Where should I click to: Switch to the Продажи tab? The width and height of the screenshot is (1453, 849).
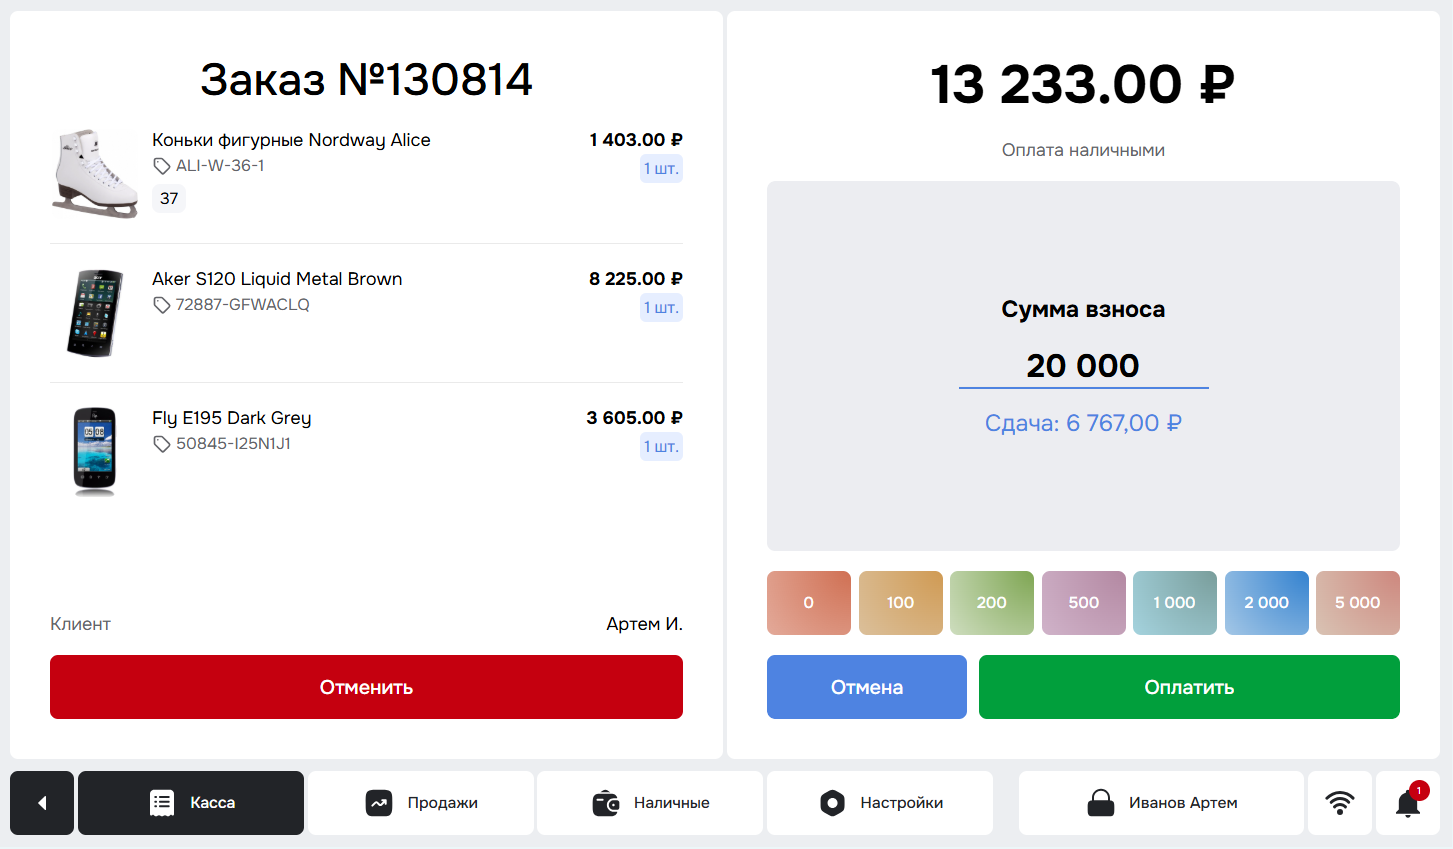coord(421,803)
